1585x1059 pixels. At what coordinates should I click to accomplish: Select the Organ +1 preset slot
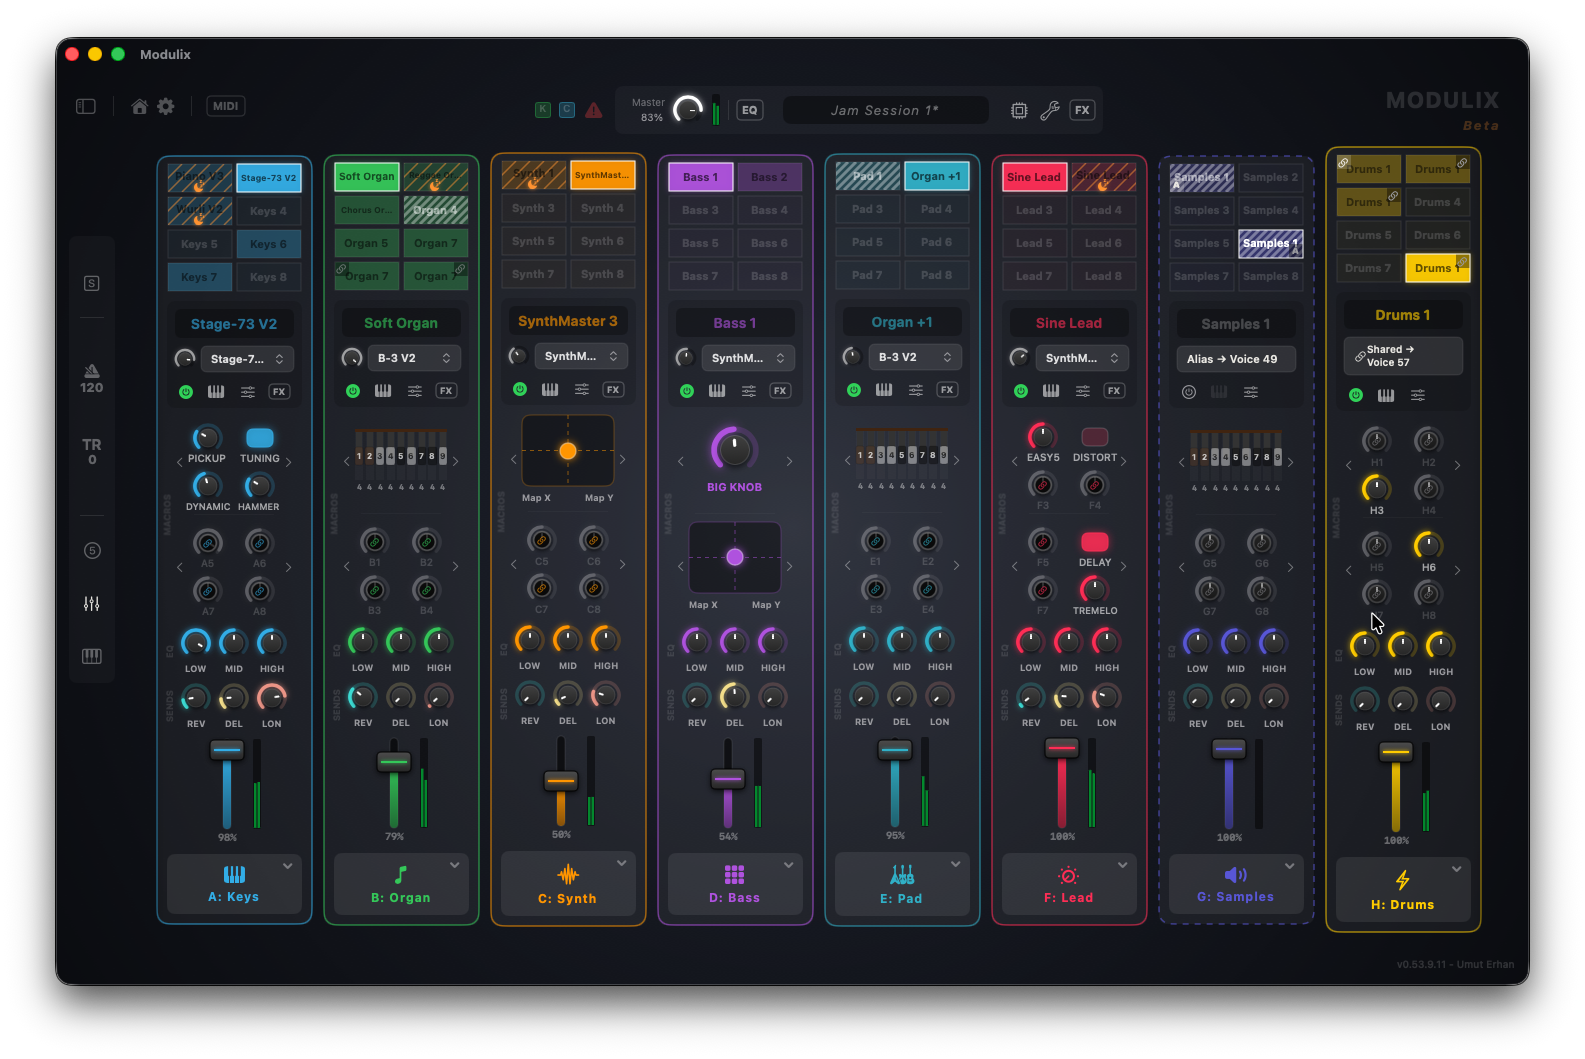tap(937, 176)
